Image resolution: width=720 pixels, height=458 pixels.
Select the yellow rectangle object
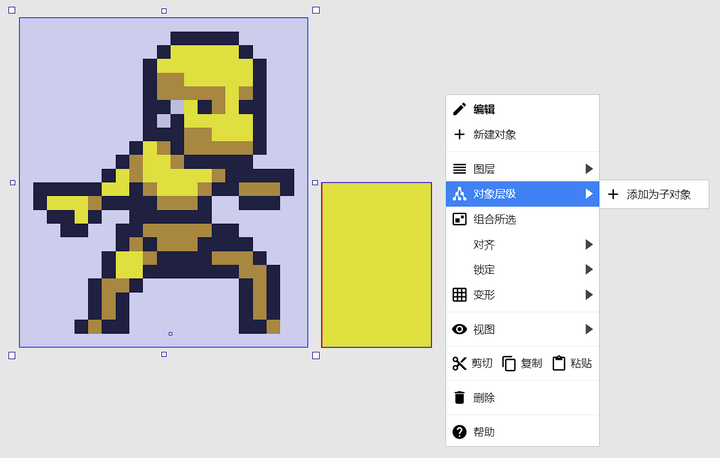coord(377,265)
